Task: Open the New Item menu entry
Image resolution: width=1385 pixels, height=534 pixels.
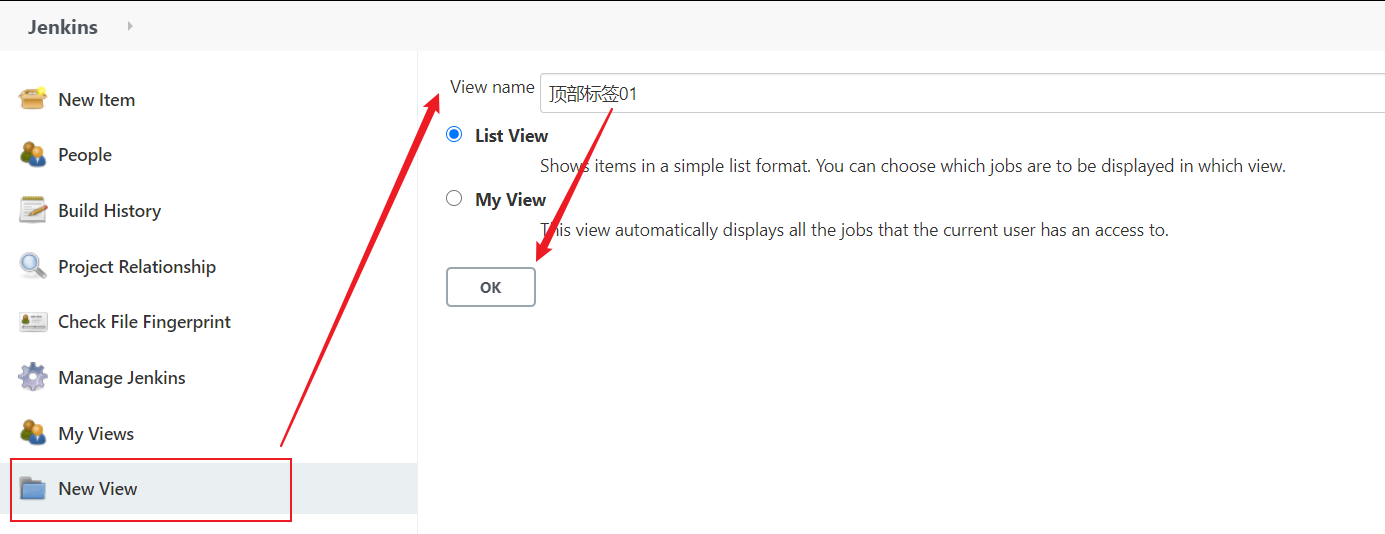Action: [96, 99]
